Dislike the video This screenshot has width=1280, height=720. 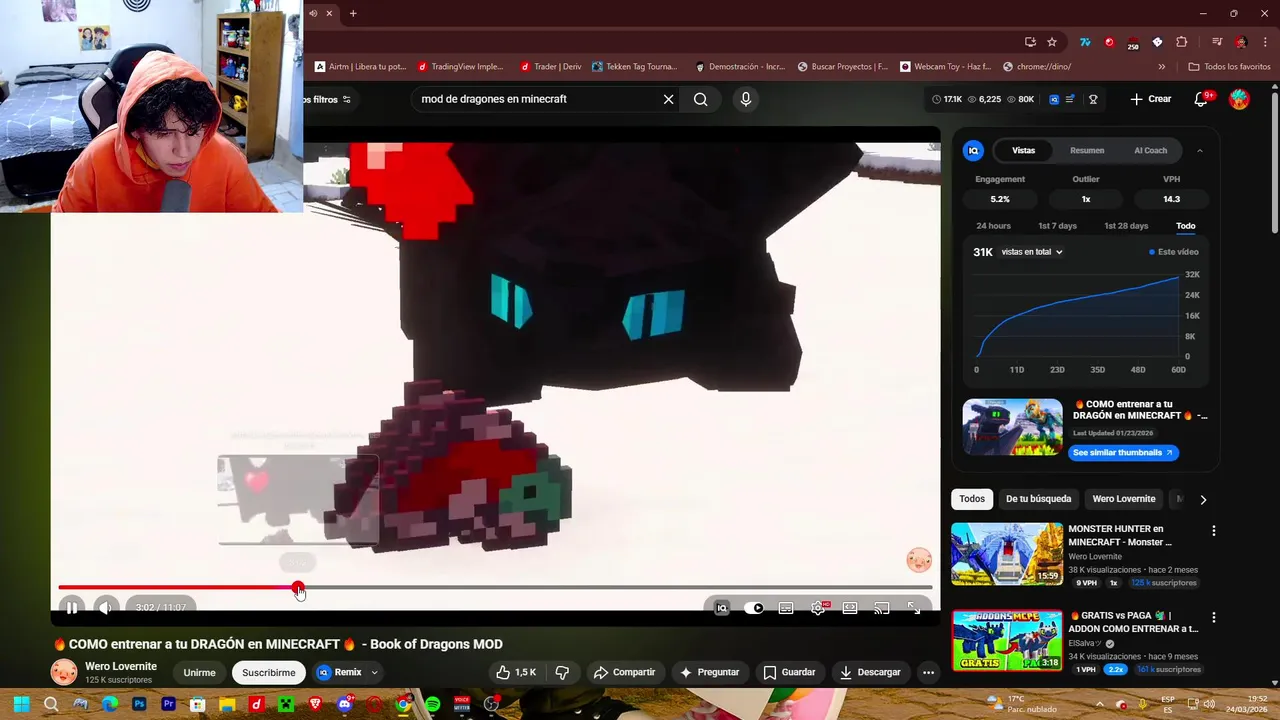pyautogui.click(x=562, y=672)
